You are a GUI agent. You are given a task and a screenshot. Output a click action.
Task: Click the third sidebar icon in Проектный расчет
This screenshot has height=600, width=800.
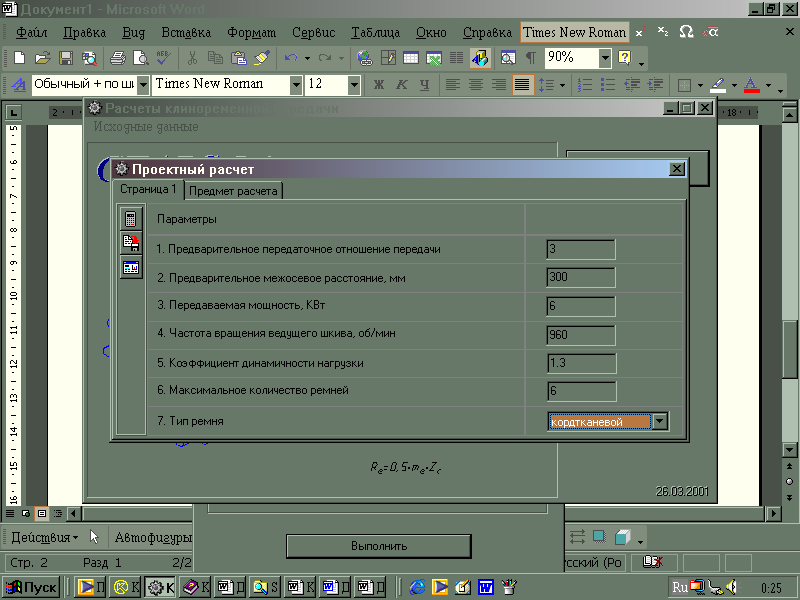pyautogui.click(x=131, y=267)
